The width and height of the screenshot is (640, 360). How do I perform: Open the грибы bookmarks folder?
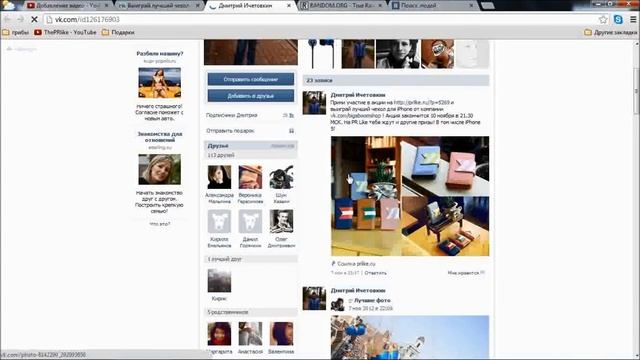tap(16, 32)
